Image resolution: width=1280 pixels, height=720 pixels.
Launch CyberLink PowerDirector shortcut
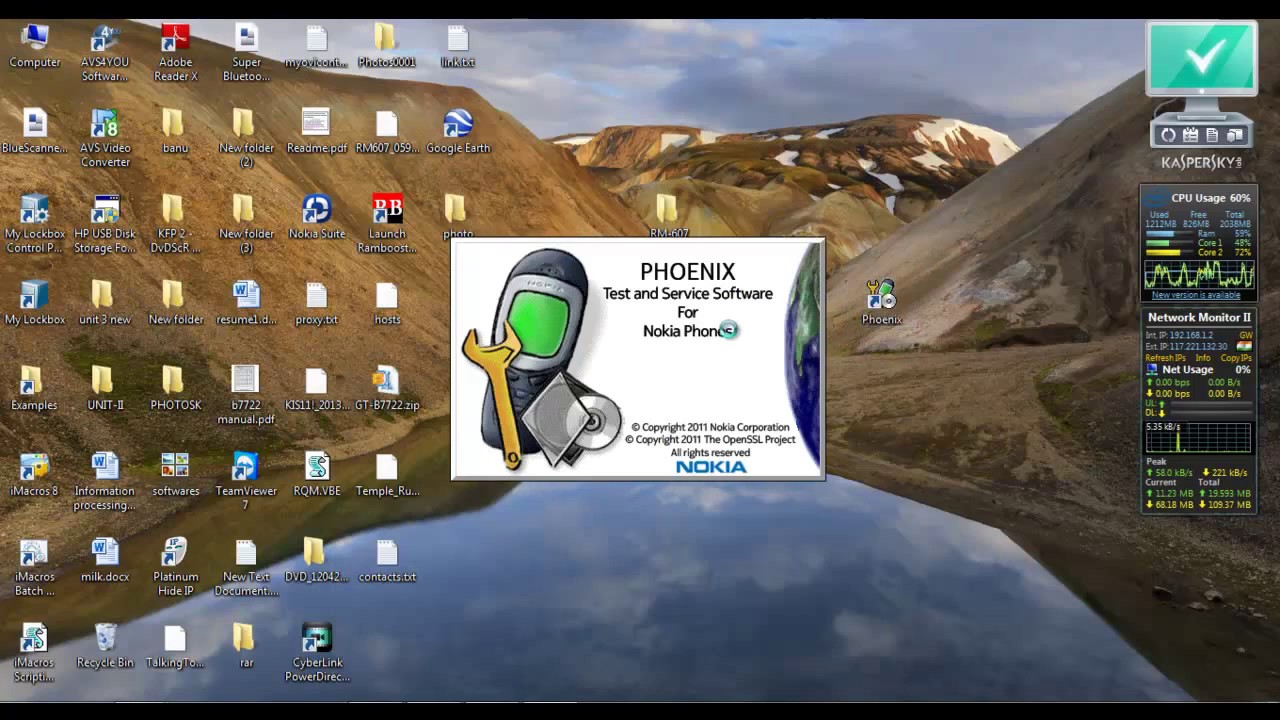(316, 655)
